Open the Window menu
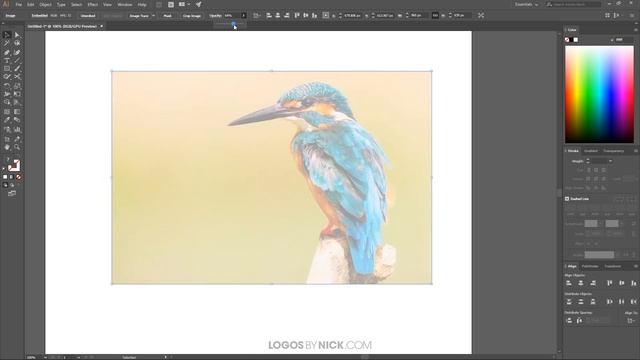This screenshot has width=640, height=360. click(x=125, y=4)
